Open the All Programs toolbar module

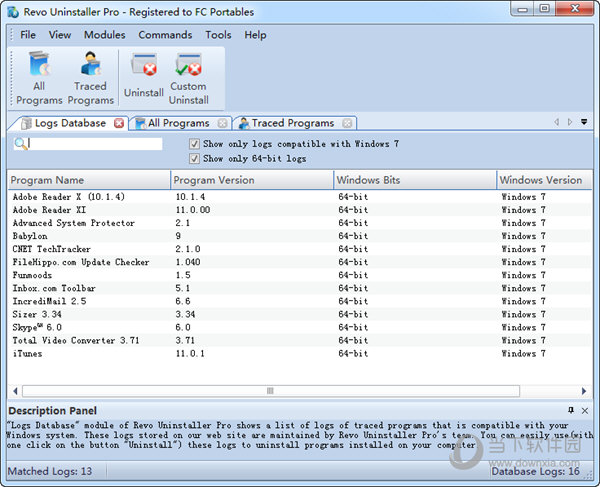tap(39, 78)
